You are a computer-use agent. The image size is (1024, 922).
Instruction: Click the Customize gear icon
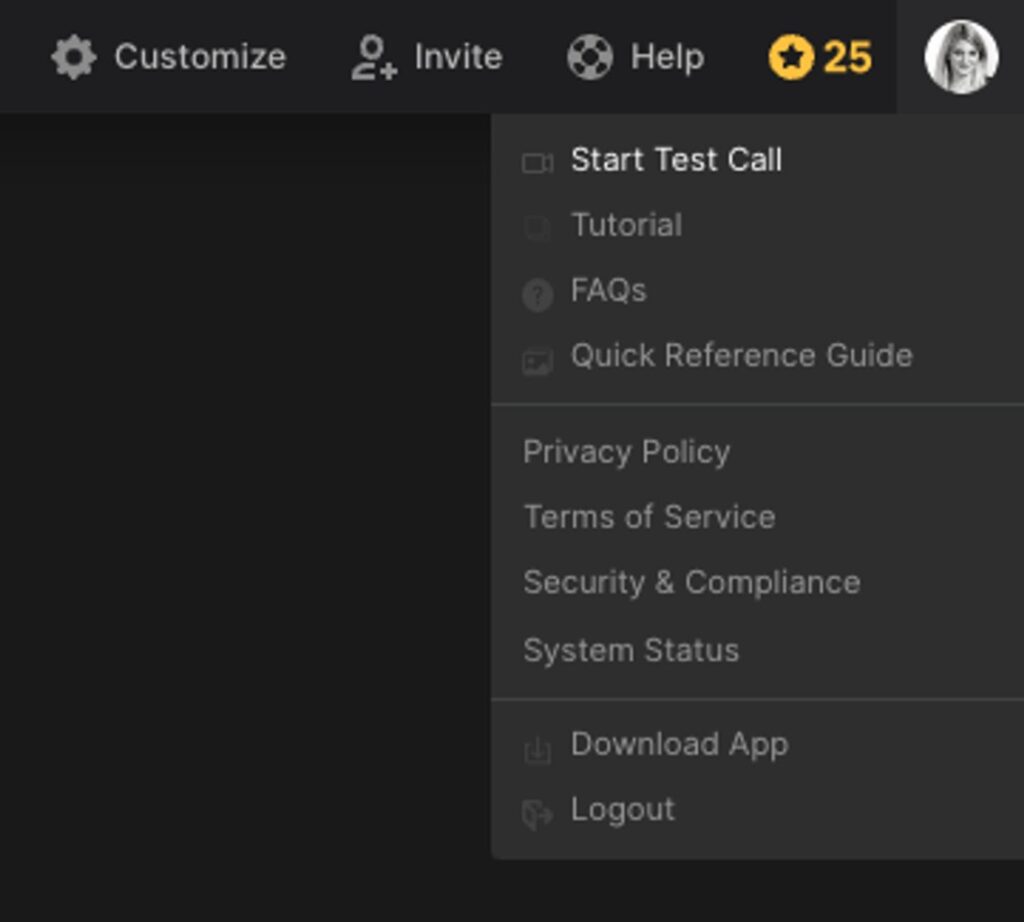74,57
